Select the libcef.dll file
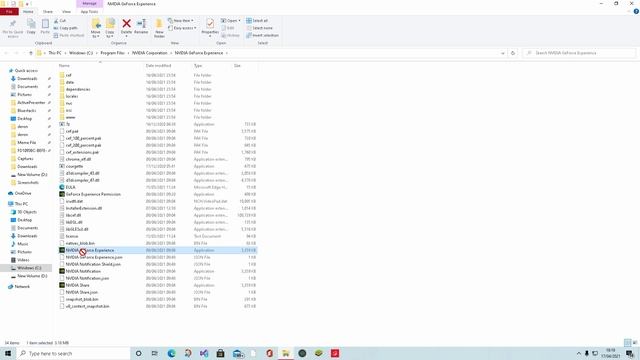This screenshot has width=640, height=360. pyautogui.click(x=73, y=215)
